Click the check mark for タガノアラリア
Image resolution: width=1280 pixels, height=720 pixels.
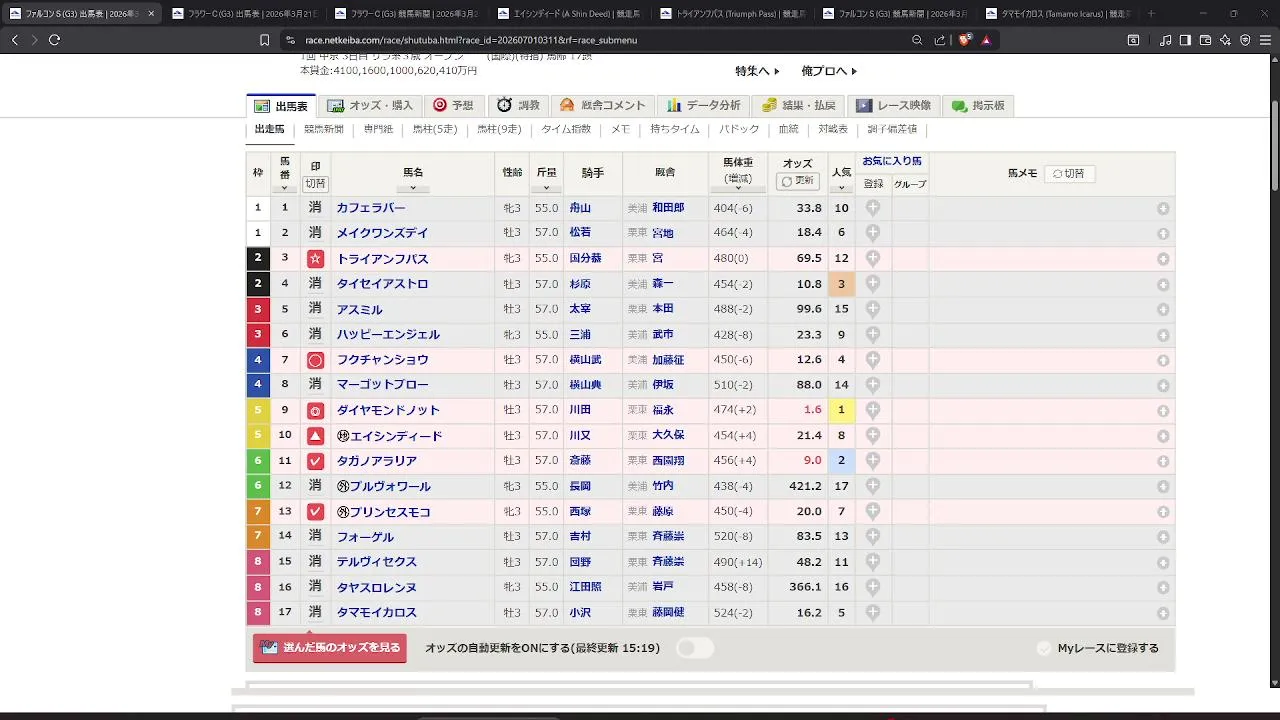click(x=315, y=461)
